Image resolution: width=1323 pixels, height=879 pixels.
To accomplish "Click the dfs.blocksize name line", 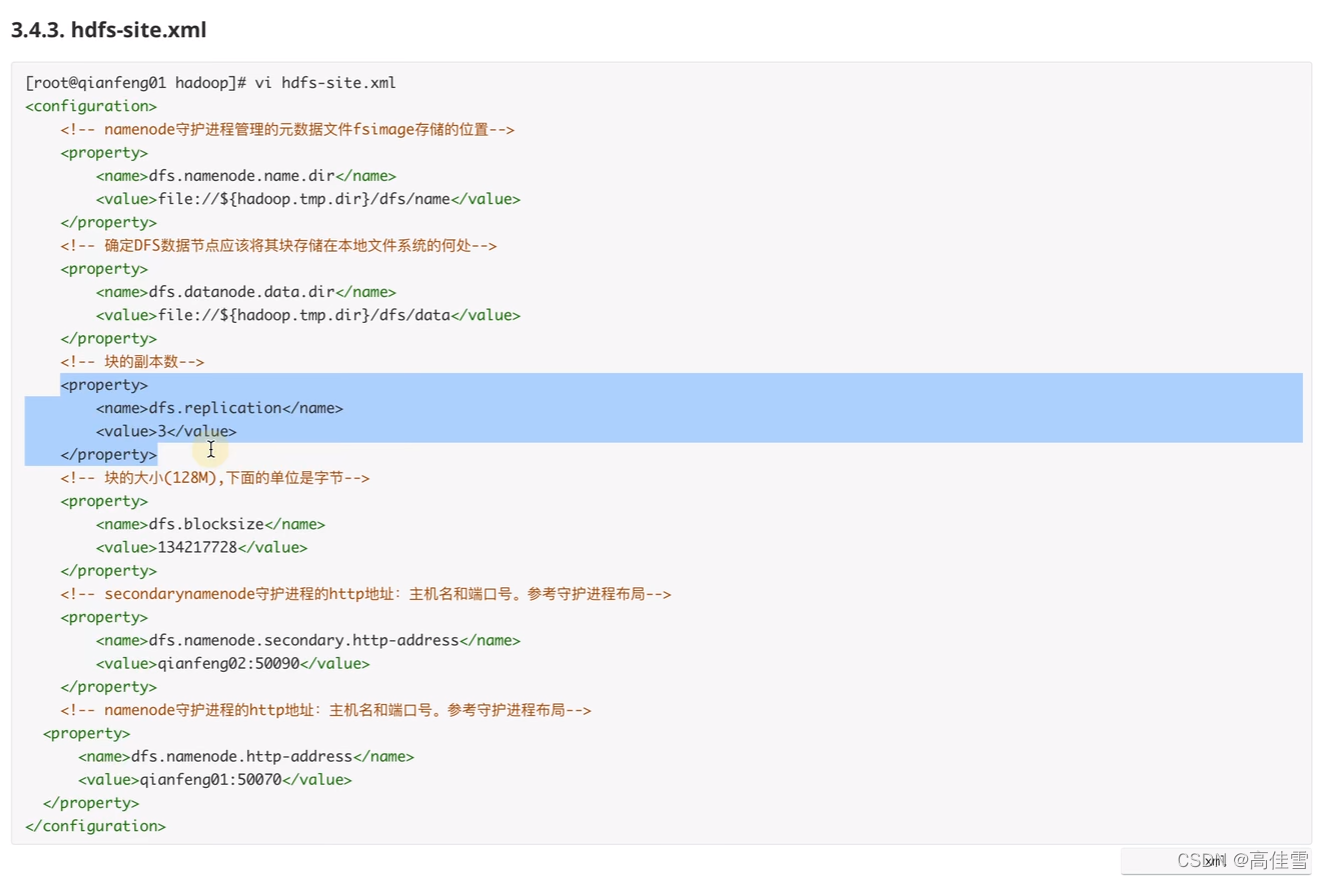I will tap(210, 524).
